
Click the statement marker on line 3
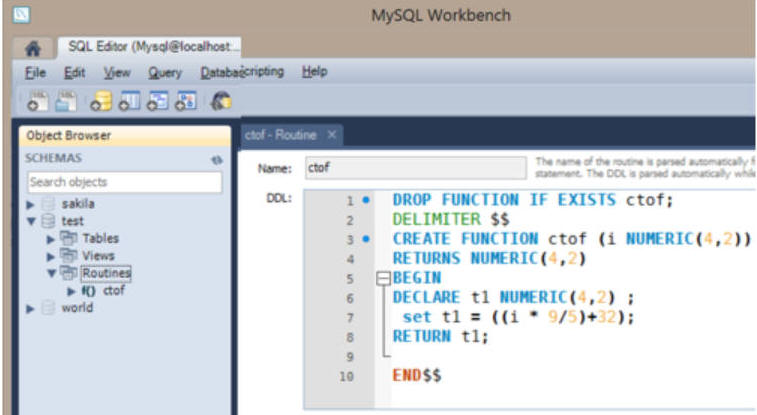tap(366, 238)
